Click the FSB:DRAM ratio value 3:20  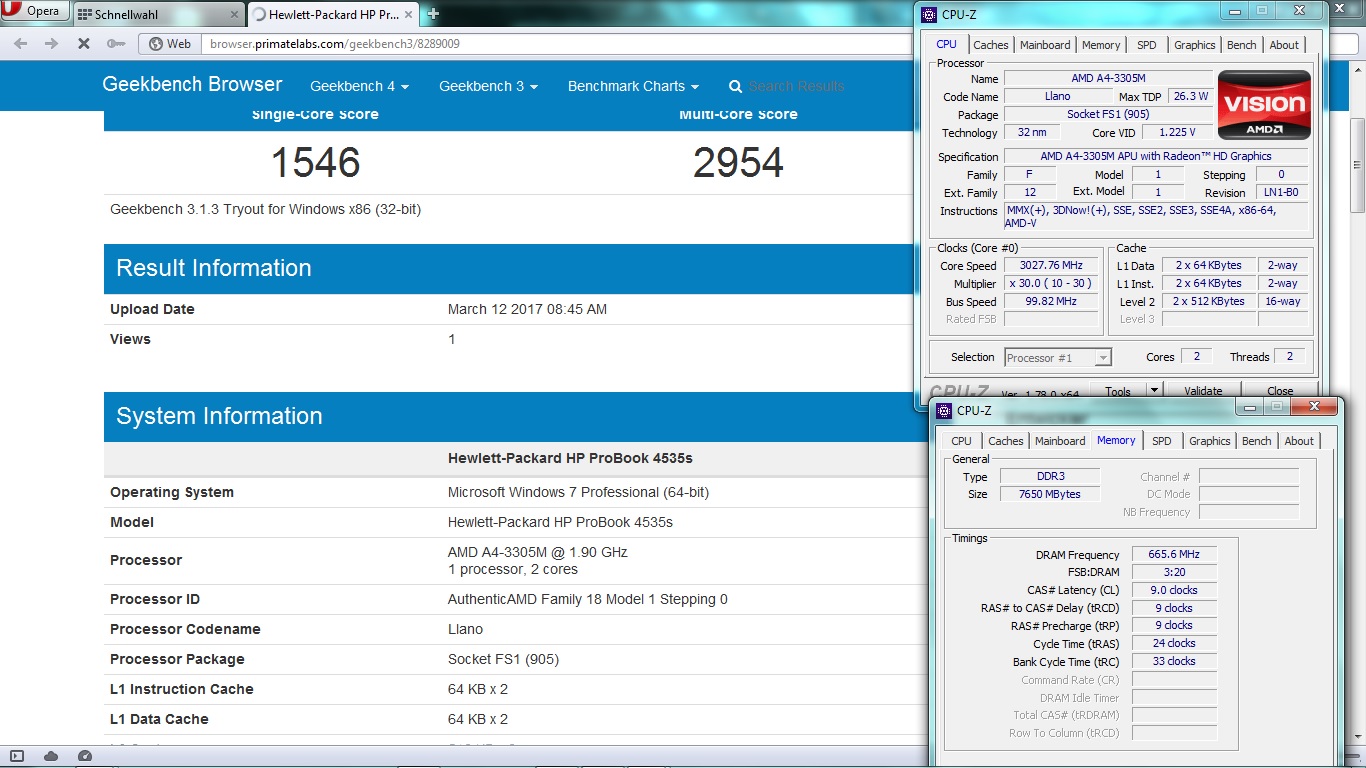pos(1174,572)
